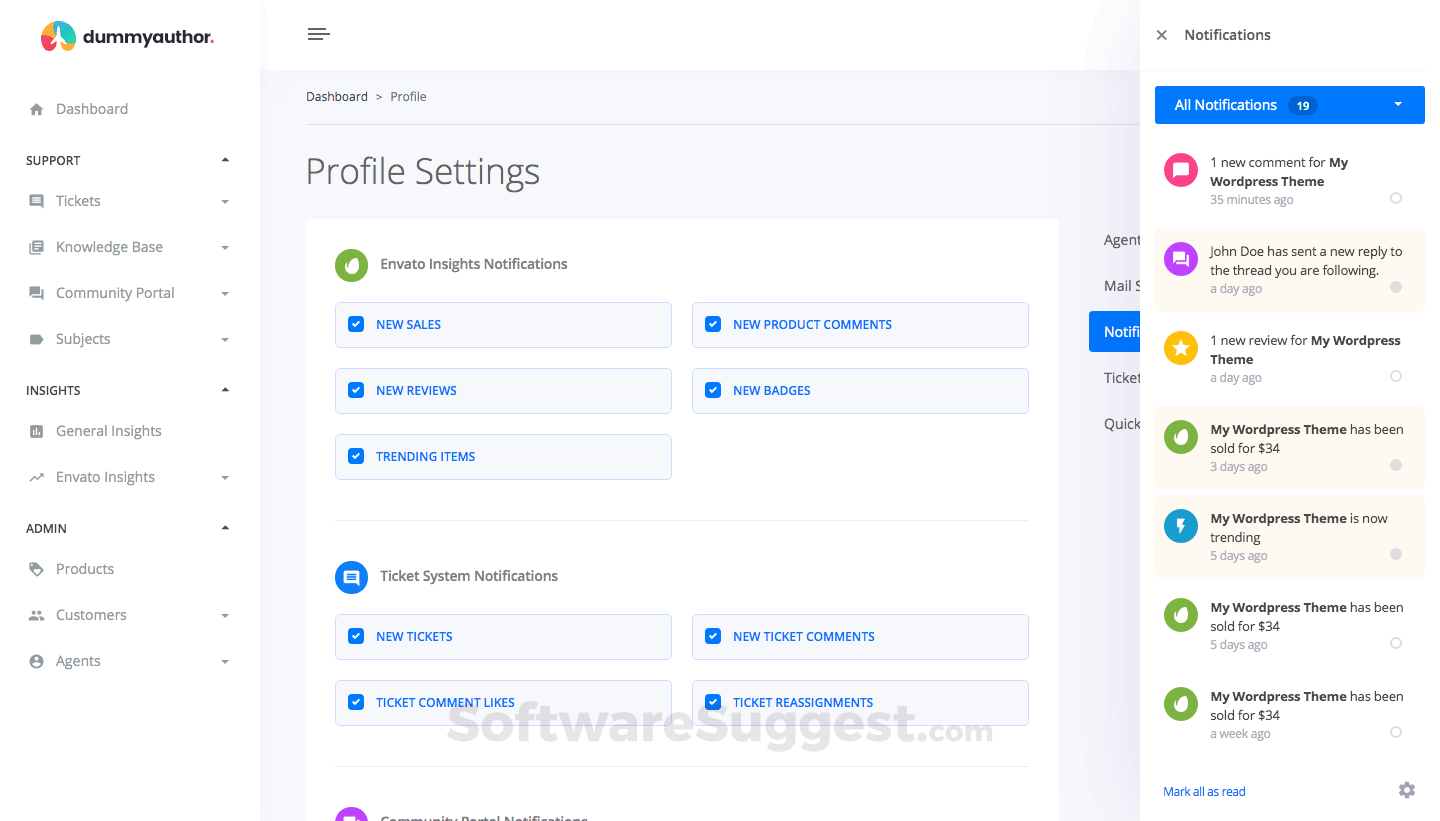
Task: Collapse the Admin section arrow
Action: 225,528
